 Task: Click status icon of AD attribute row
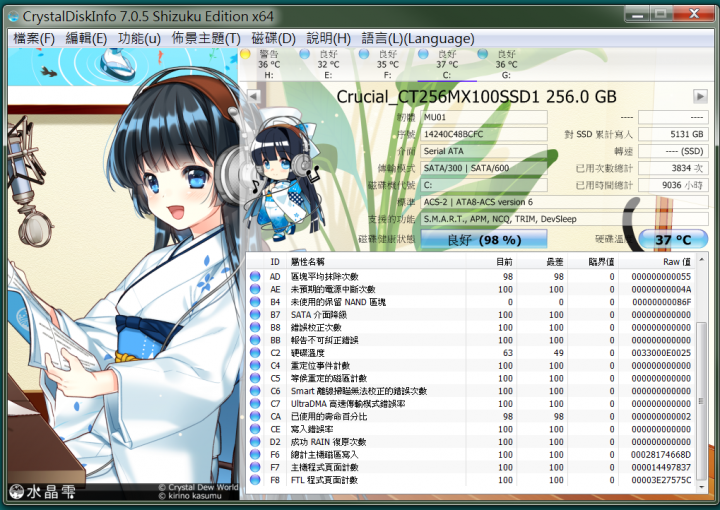tap(255, 276)
